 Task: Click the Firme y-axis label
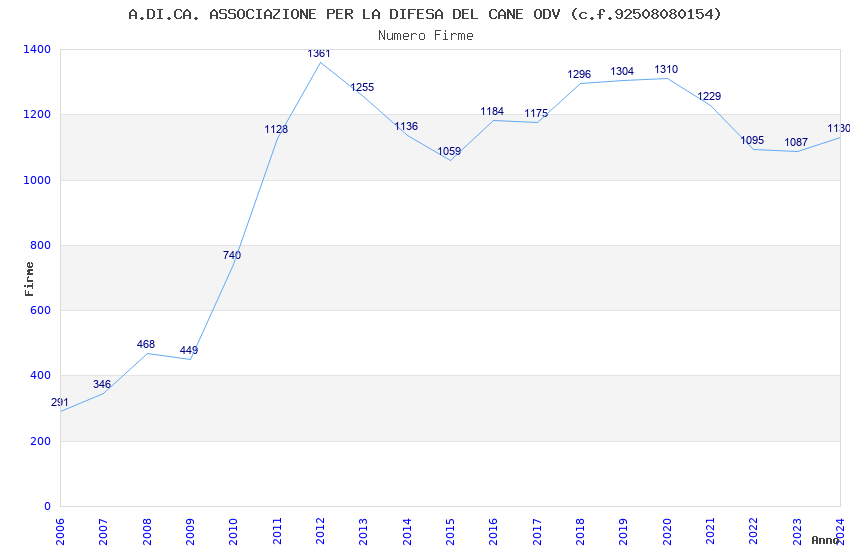(x=29, y=279)
